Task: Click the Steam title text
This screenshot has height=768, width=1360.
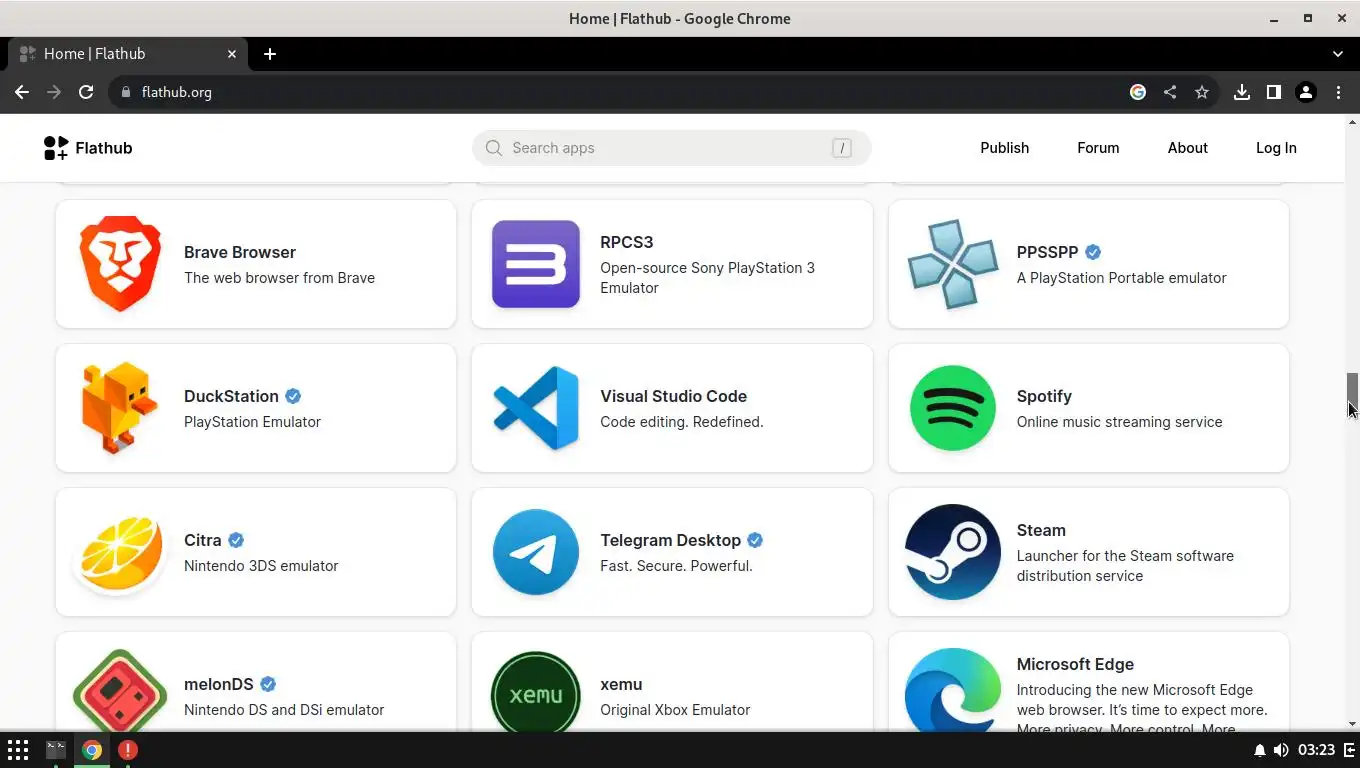Action: [x=1041, y=530]
